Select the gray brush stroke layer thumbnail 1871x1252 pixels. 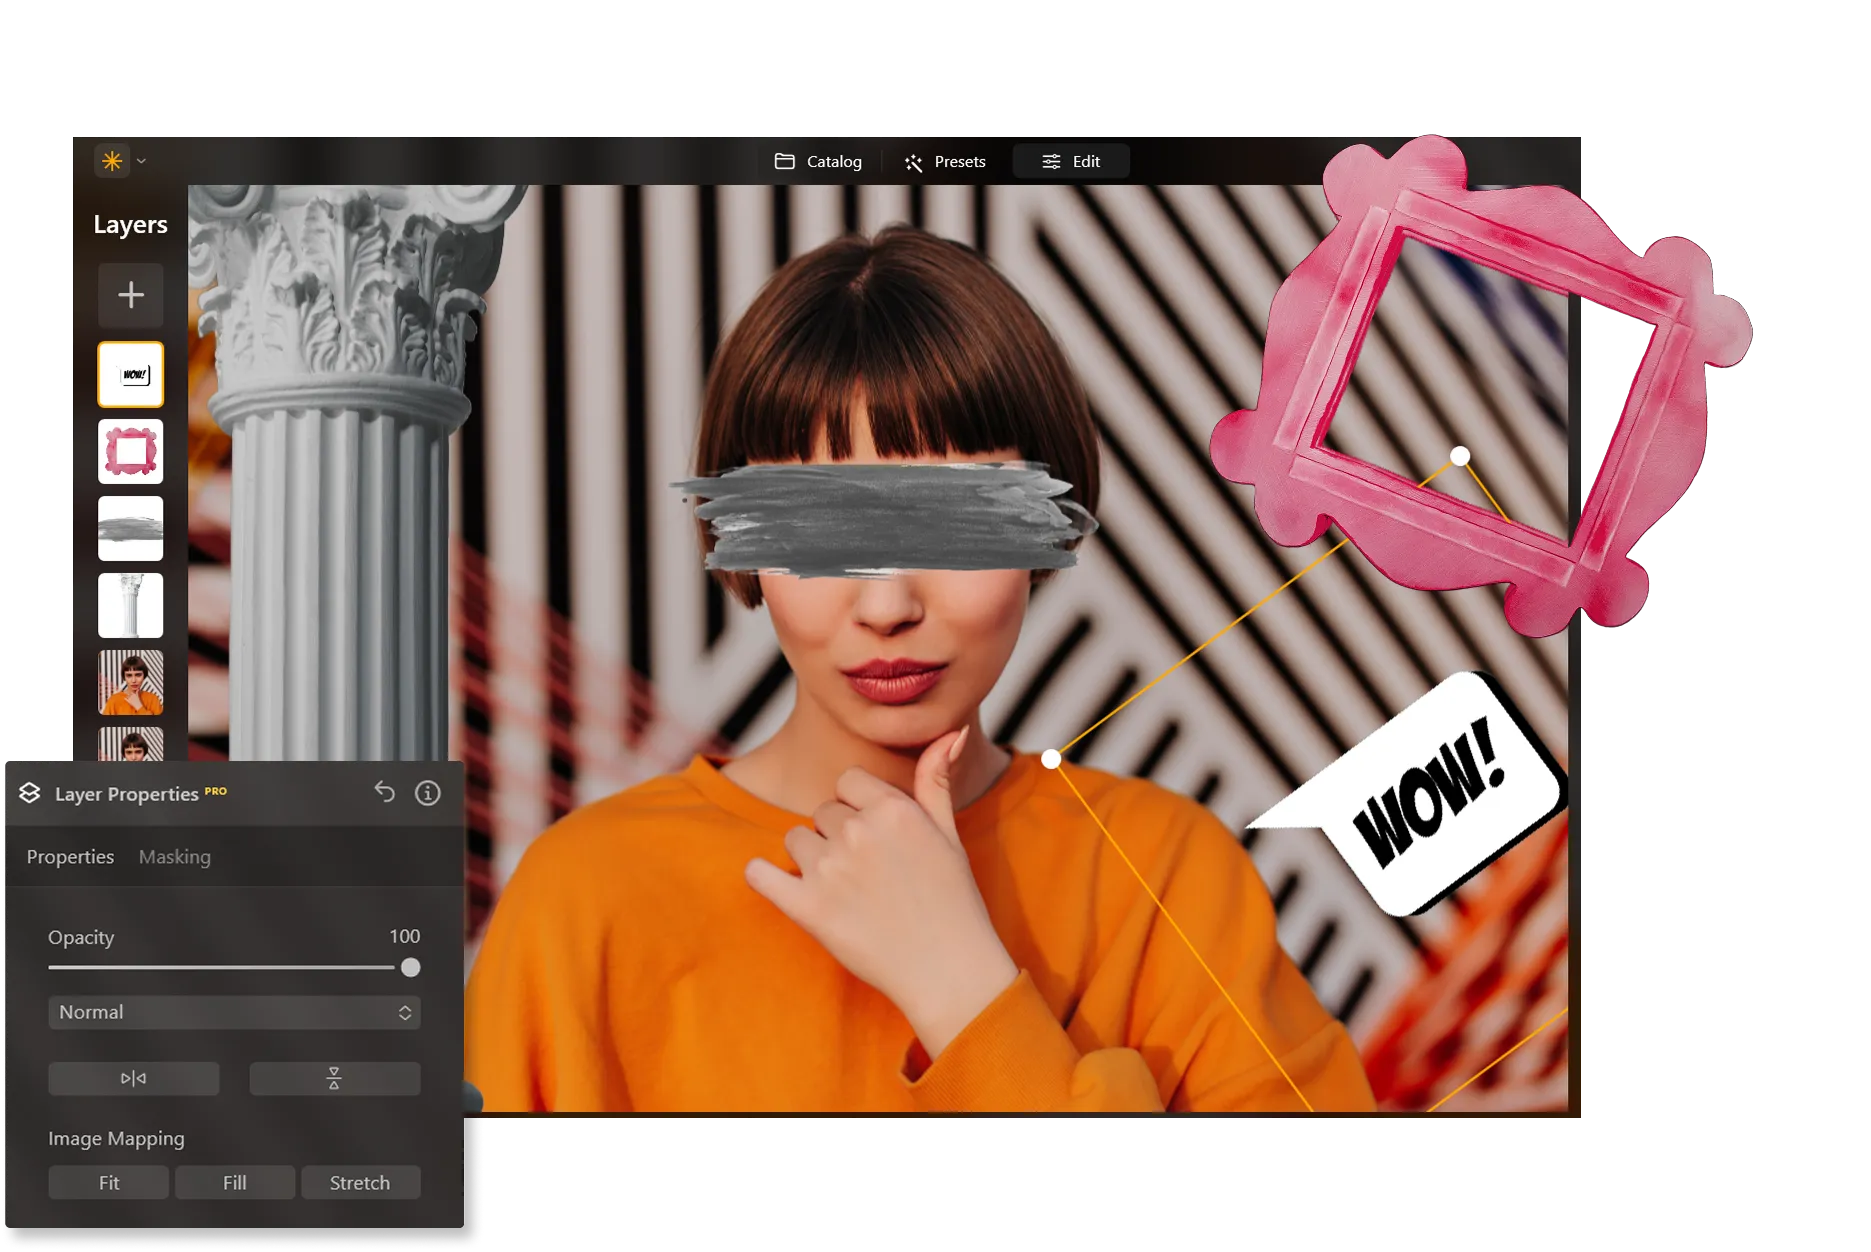(131, 528)
